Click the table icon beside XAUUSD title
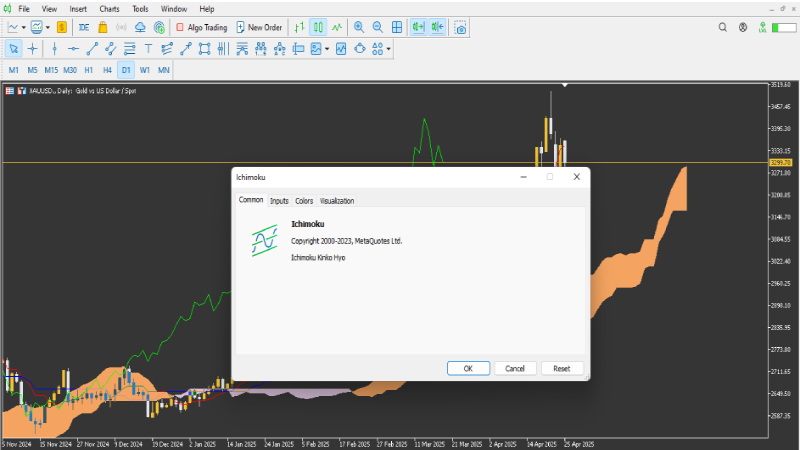 click(x=10, y=91)
